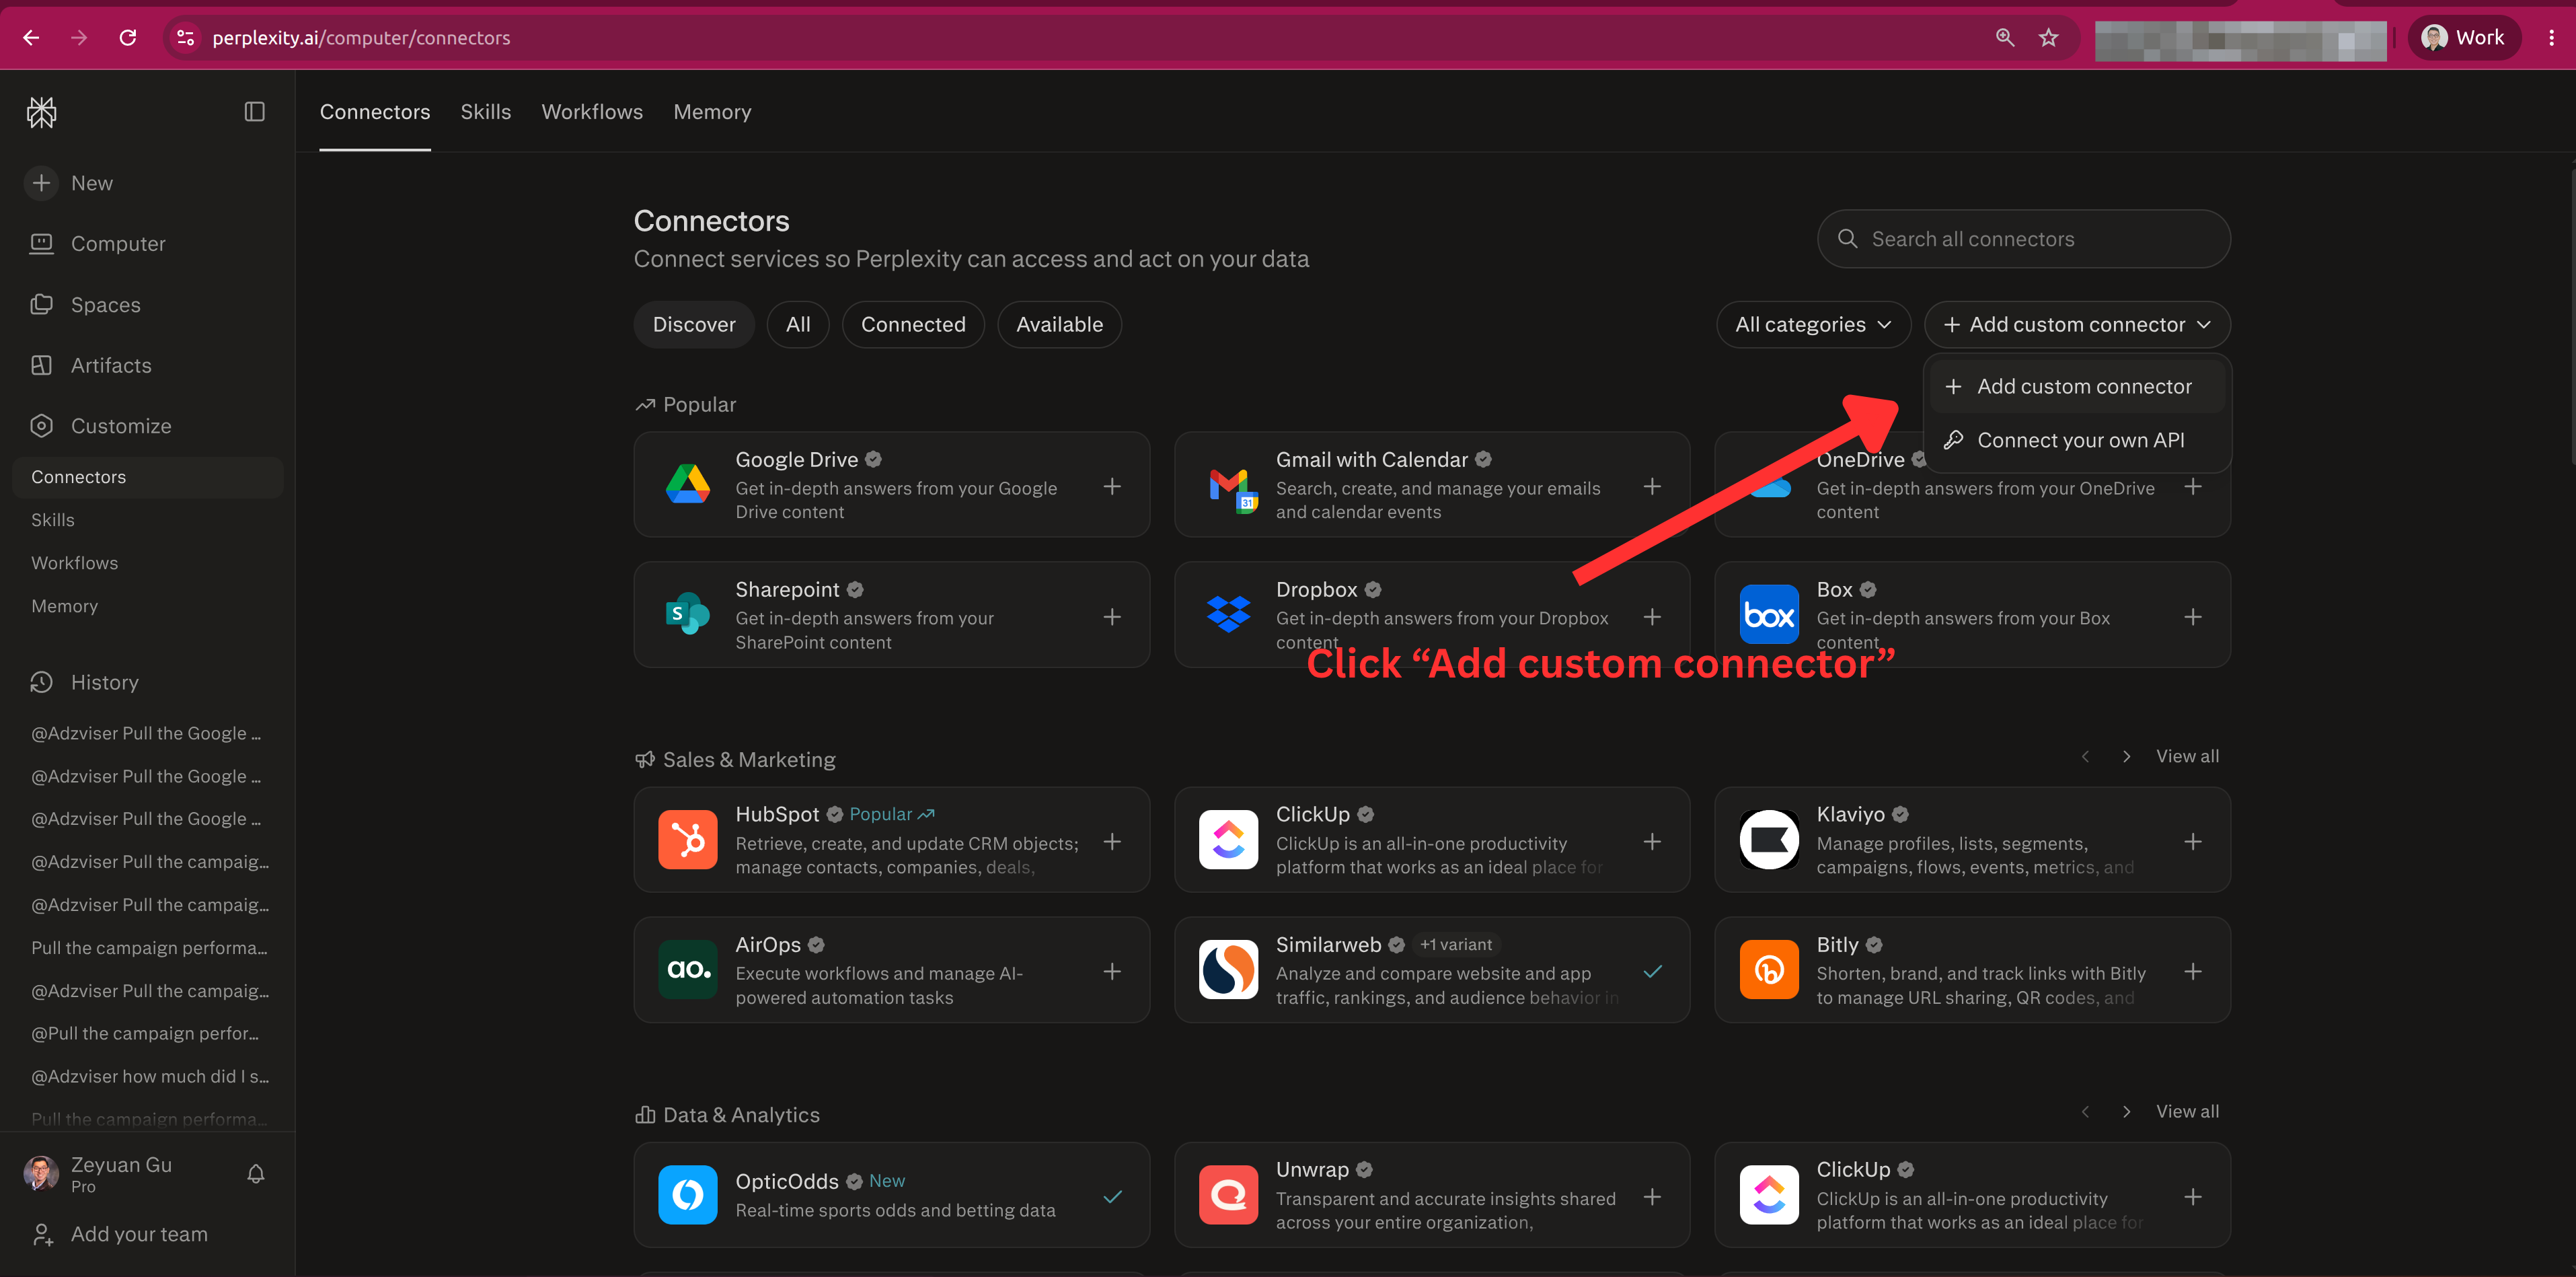Open history item '@Pull the campaign perfor...'

point(145,1033)
